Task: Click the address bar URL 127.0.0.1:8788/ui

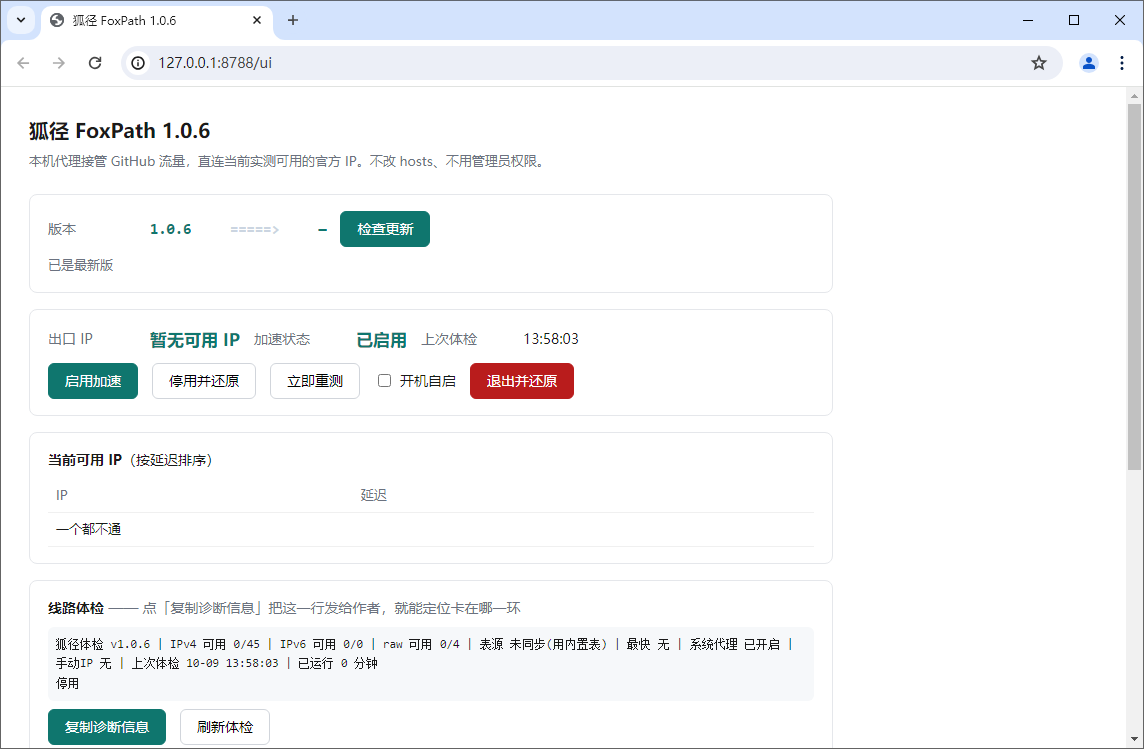Action: (215, 63)
